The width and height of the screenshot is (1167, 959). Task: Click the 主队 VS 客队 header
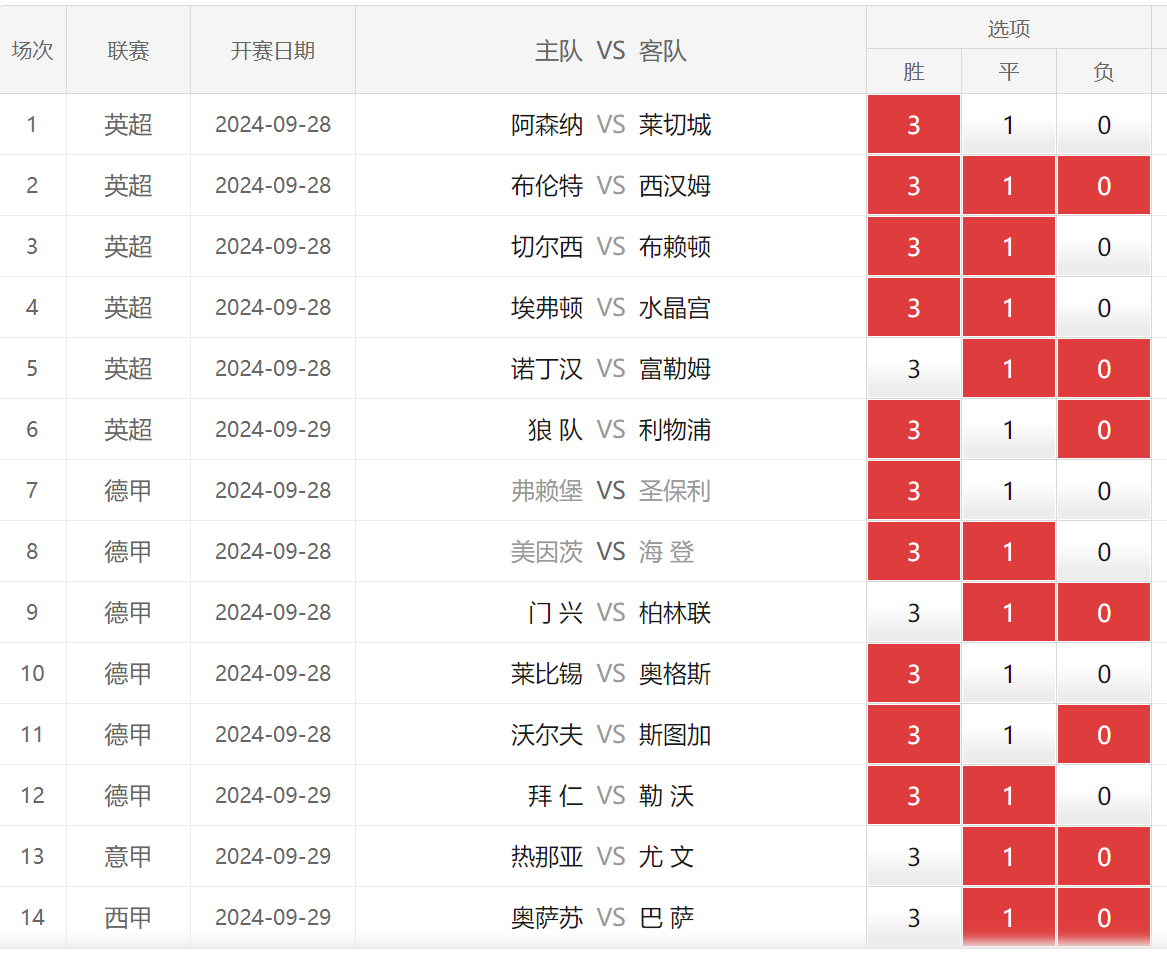pyautogui.click(x=610, y=50)
